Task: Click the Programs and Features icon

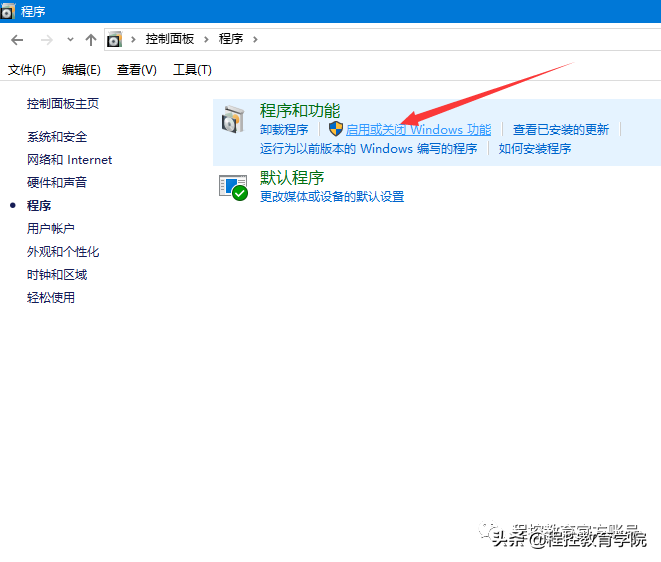Action: point(233,121)
